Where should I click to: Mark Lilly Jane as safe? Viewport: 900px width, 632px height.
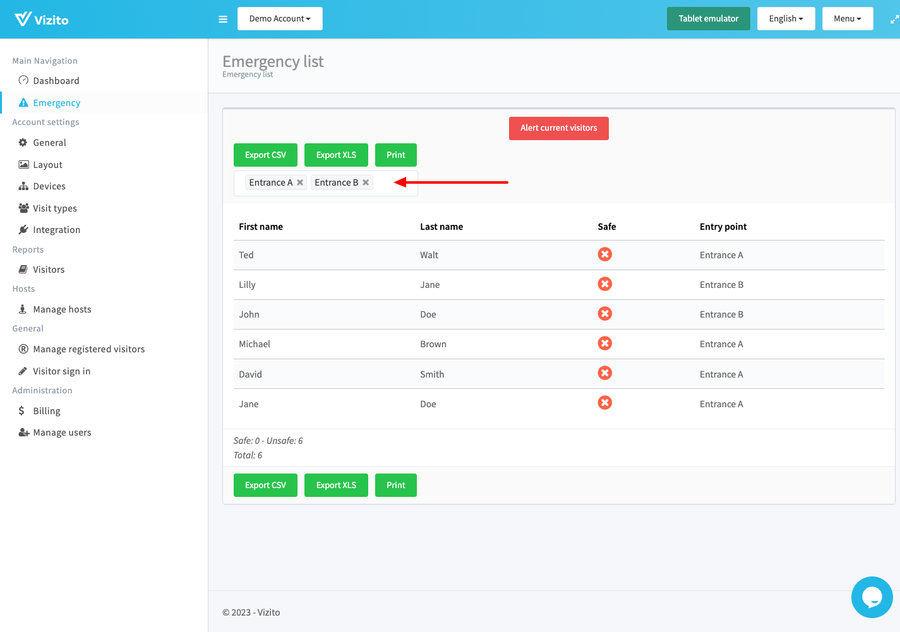coord(604,285)
